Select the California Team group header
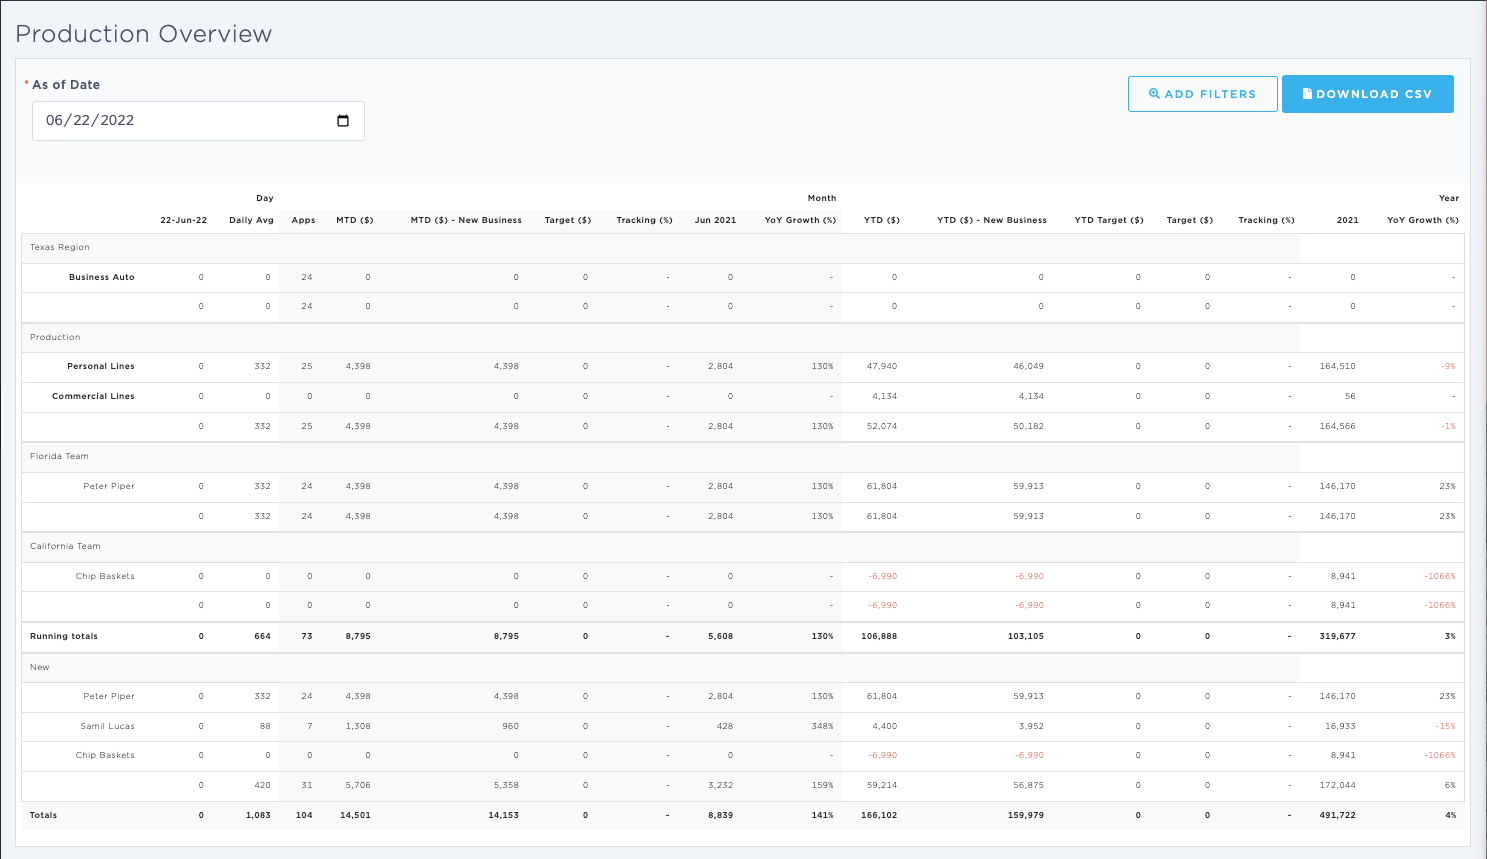This screenshot has height=859, width=1487. (65, 546)
